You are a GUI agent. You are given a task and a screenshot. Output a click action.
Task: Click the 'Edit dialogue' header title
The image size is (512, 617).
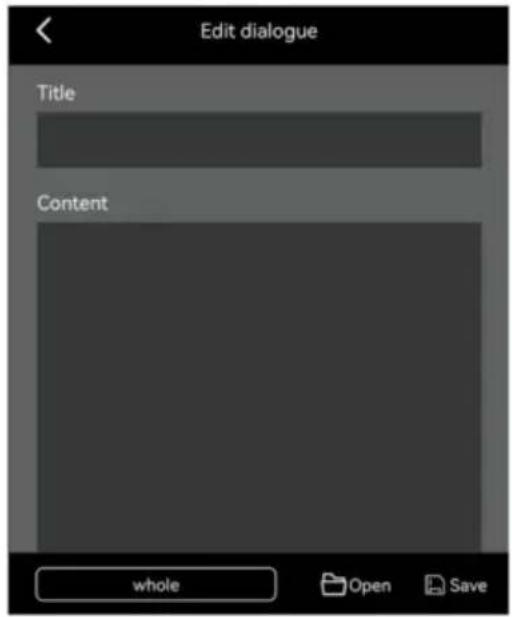point(259,31)
